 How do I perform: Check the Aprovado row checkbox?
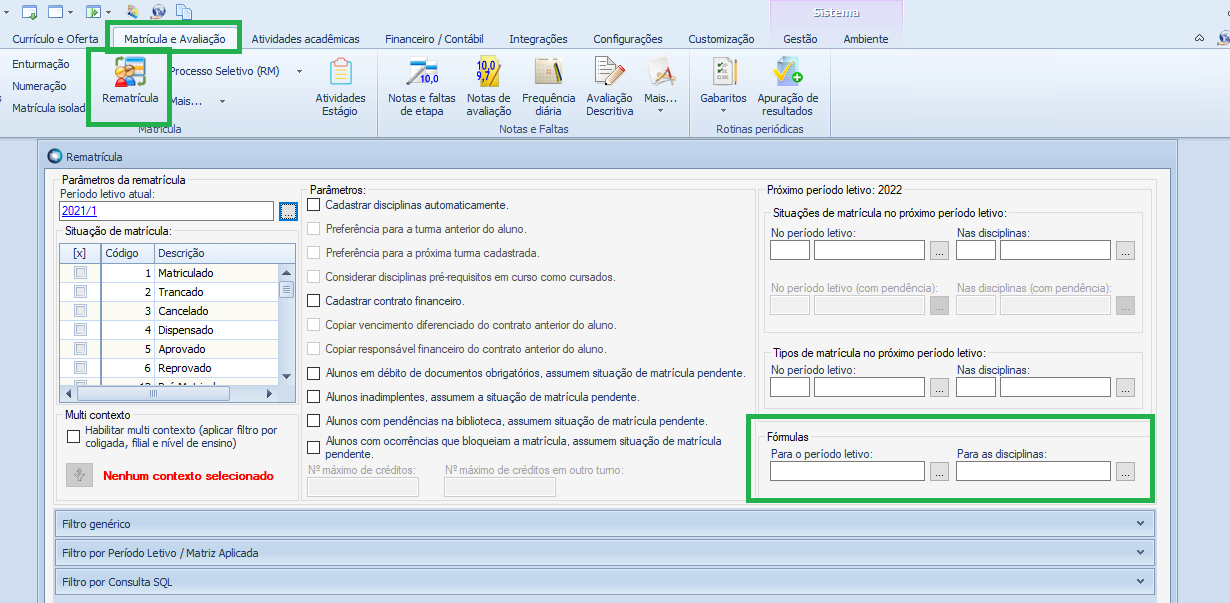(81, 349)
